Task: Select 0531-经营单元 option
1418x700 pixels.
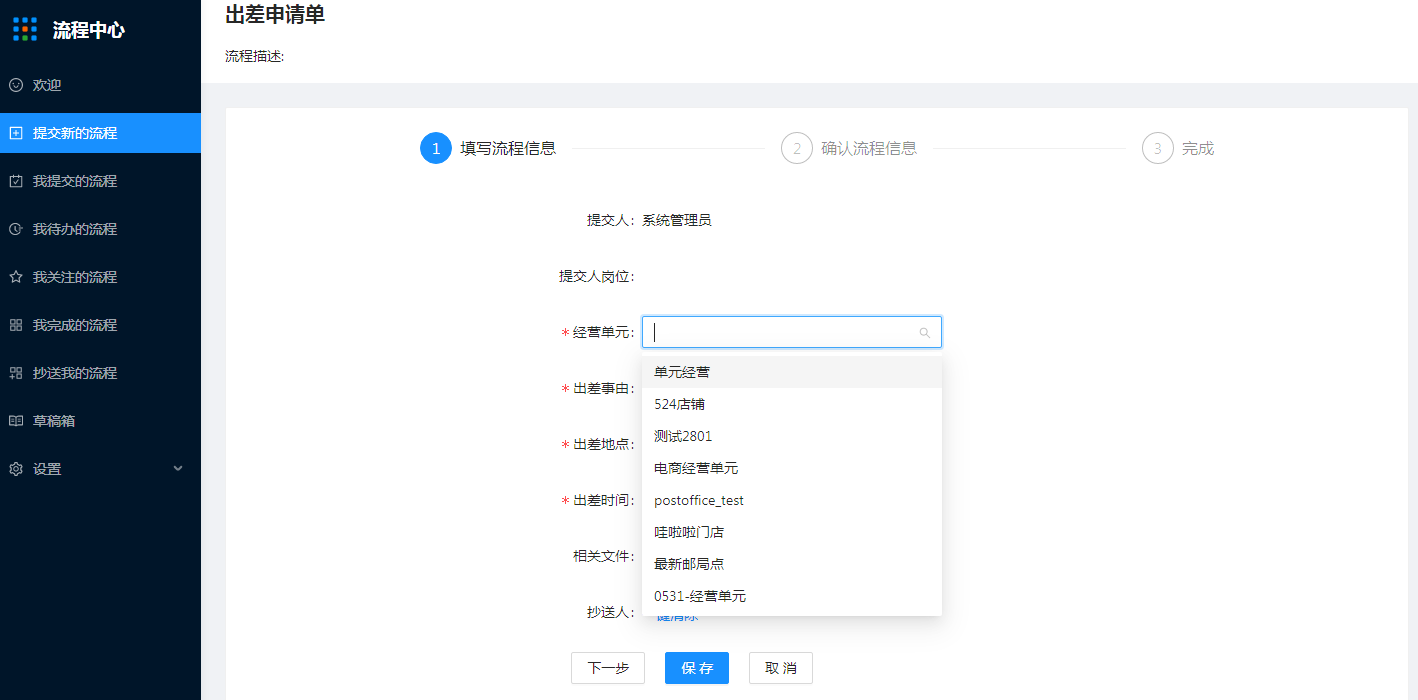Action: coord(792,596)
